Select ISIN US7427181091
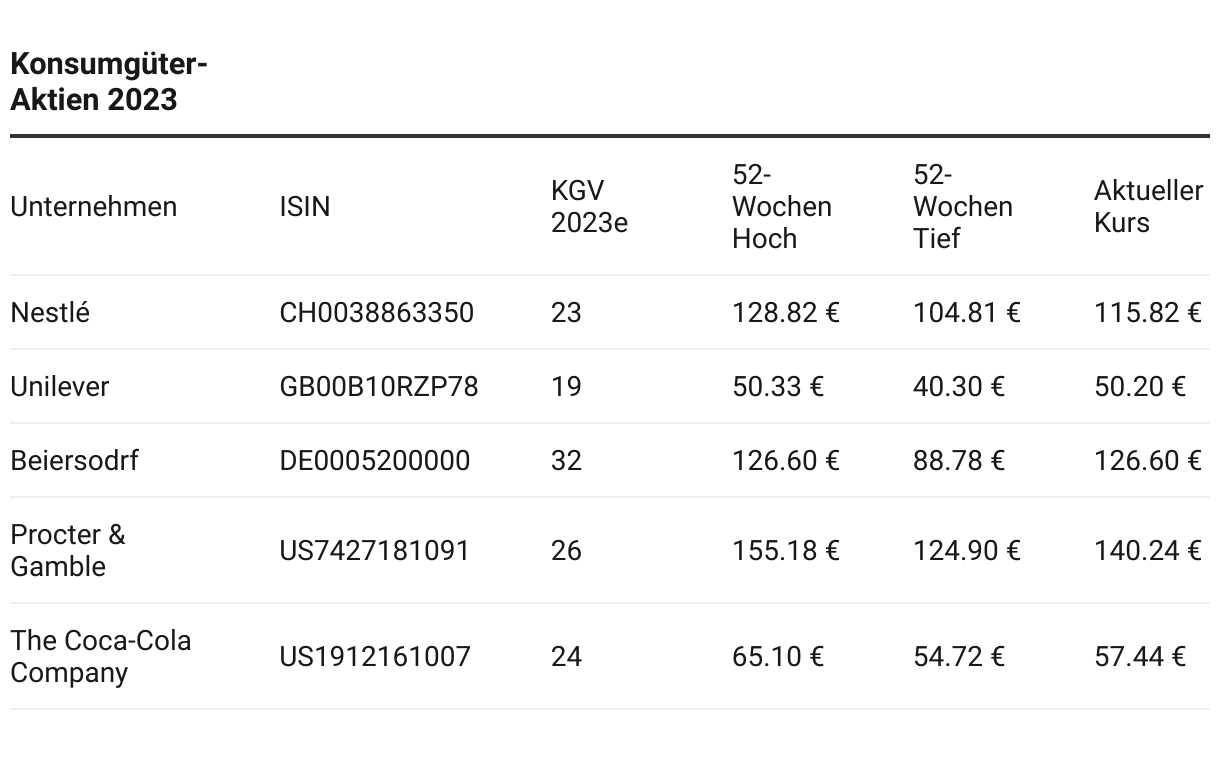Image resolution: width=1220 pixels, height=760 pixels. (x=375, y=551)
